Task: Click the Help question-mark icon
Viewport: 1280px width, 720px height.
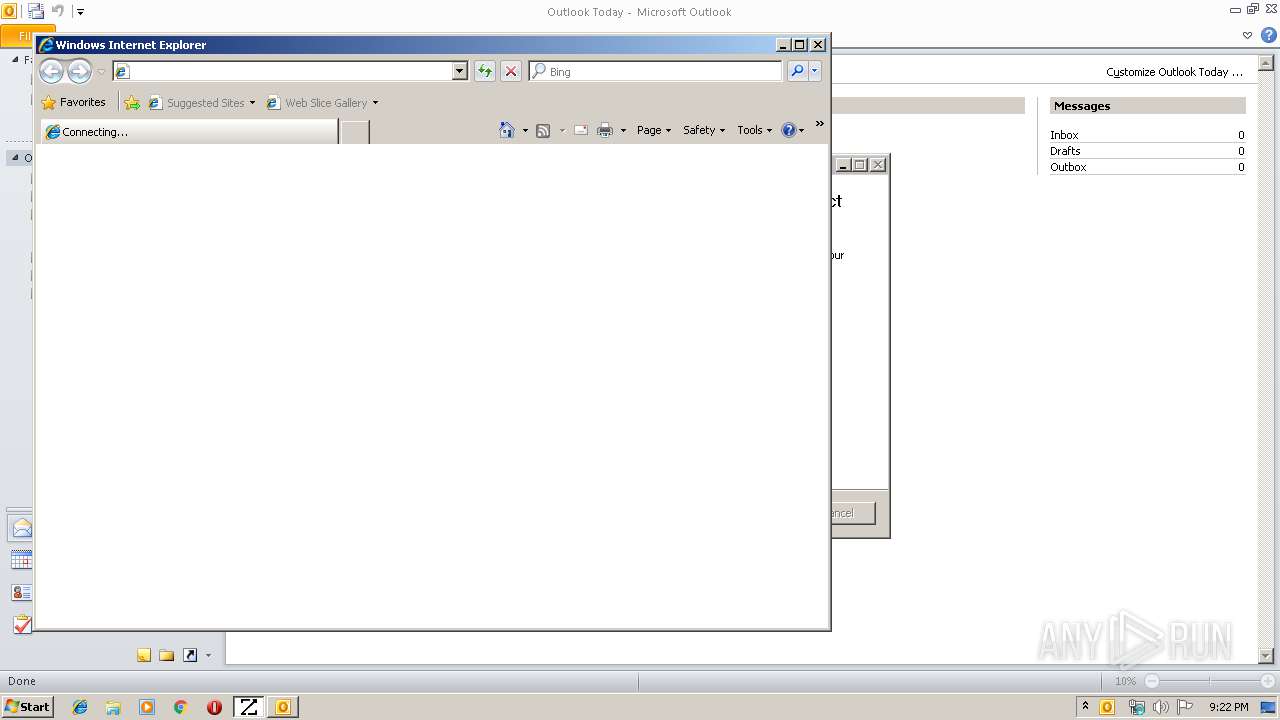Action: click(788, 130)
